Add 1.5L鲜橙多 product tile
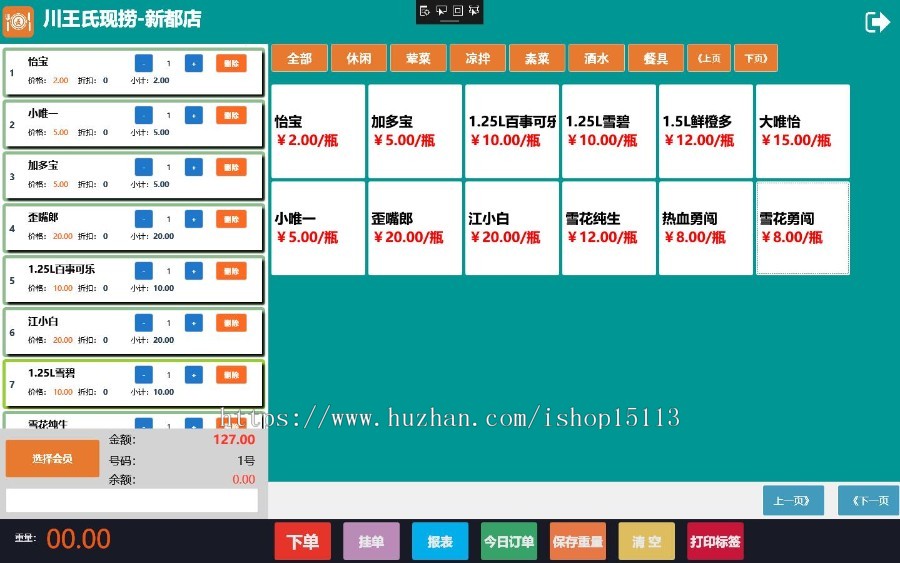This screenshot has height=563, width=900. [706, 131]
